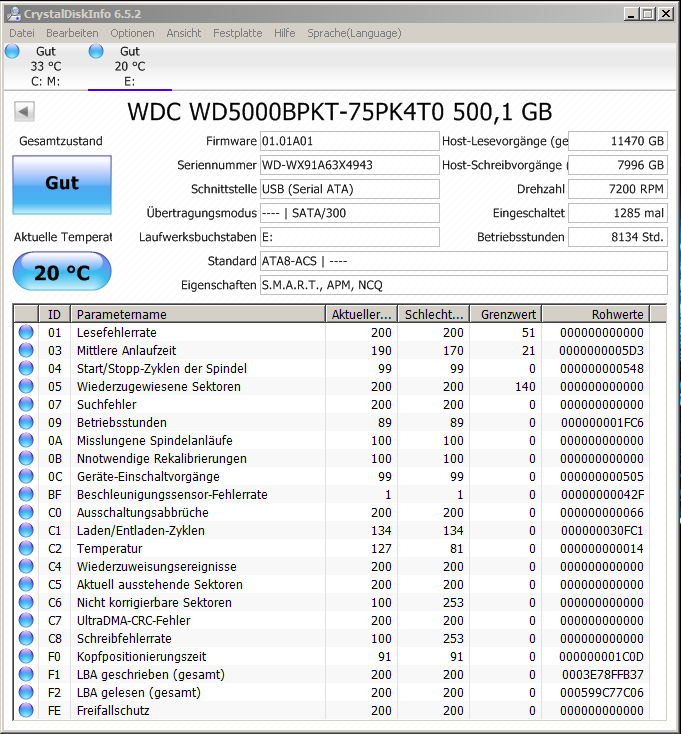
Task: Open the Datei menu
Action: tap(22, 33)
